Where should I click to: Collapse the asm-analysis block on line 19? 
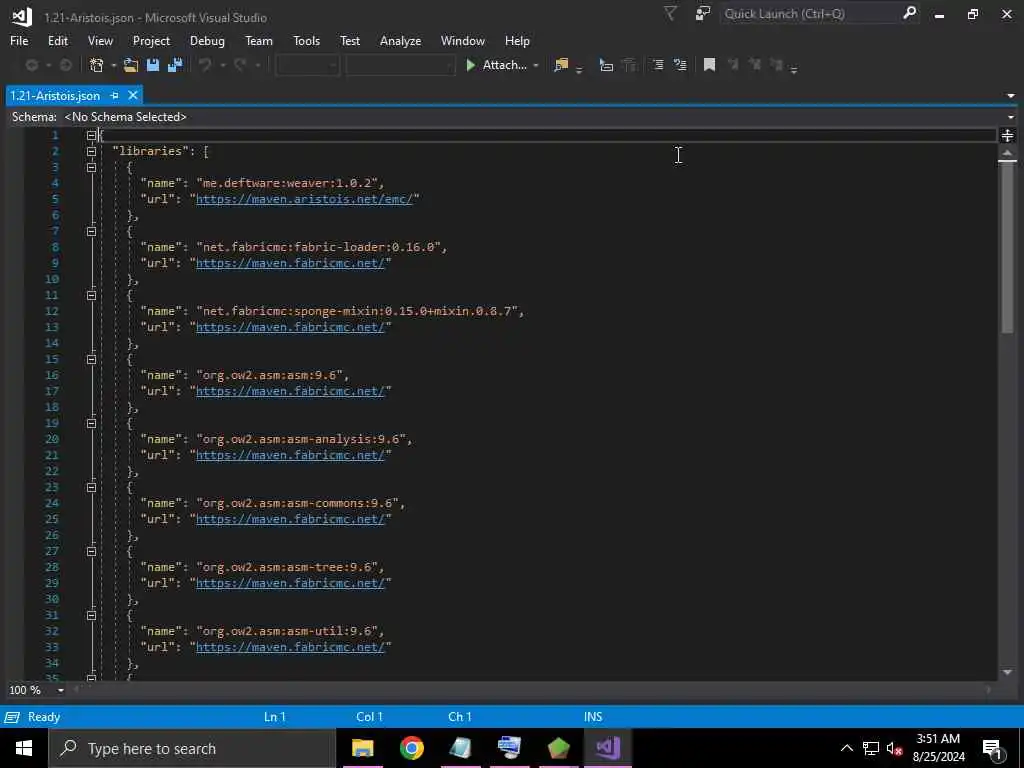point(91,423)
